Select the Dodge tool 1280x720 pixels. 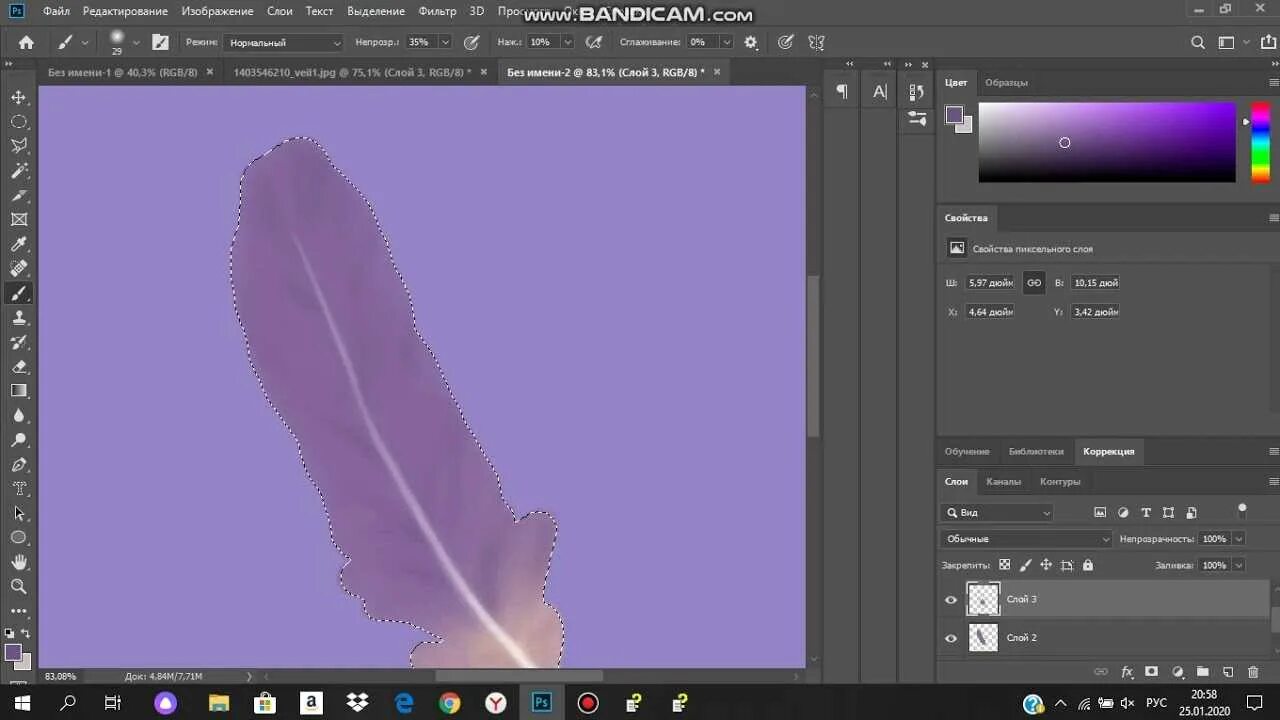19,440
